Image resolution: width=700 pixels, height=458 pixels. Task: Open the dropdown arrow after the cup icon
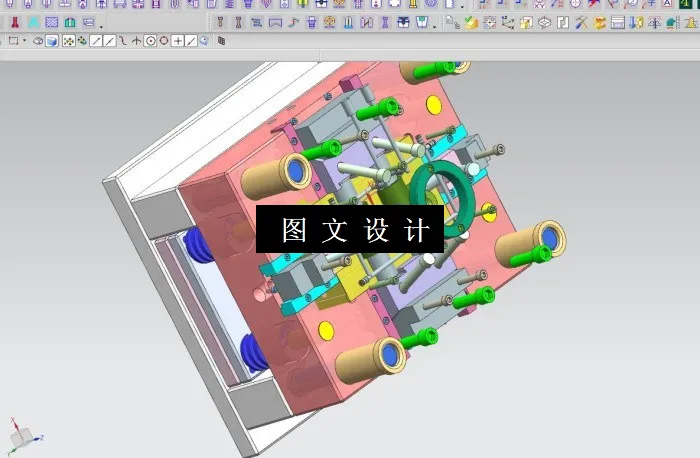[434, 26]
